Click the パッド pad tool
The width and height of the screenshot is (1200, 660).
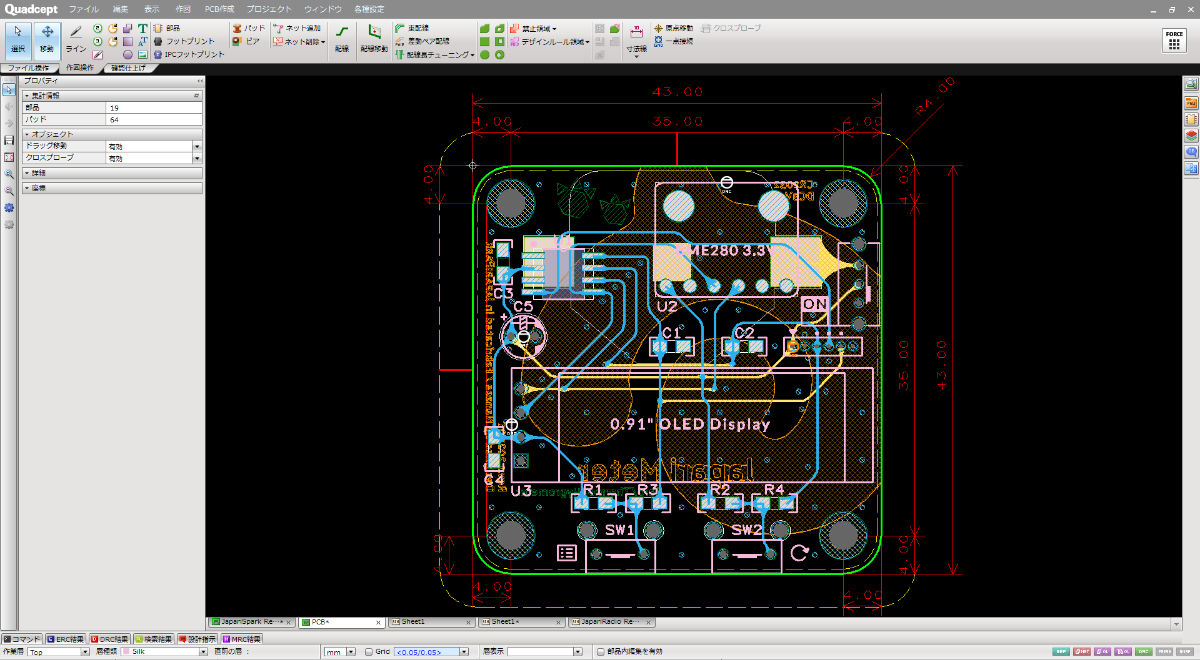[x=250, y=28]
